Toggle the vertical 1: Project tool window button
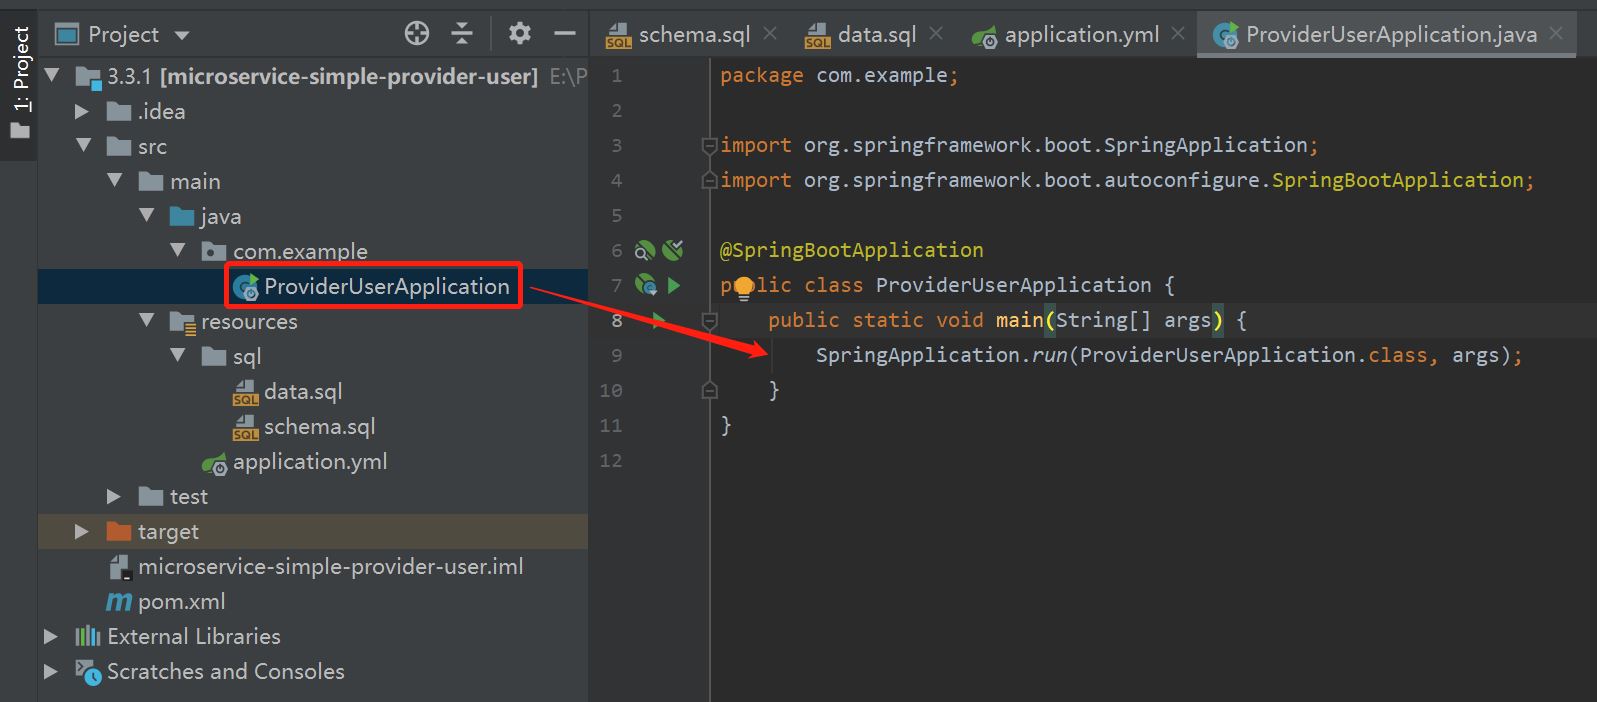This screenshot has width=1597, height=702. point(20,82)
